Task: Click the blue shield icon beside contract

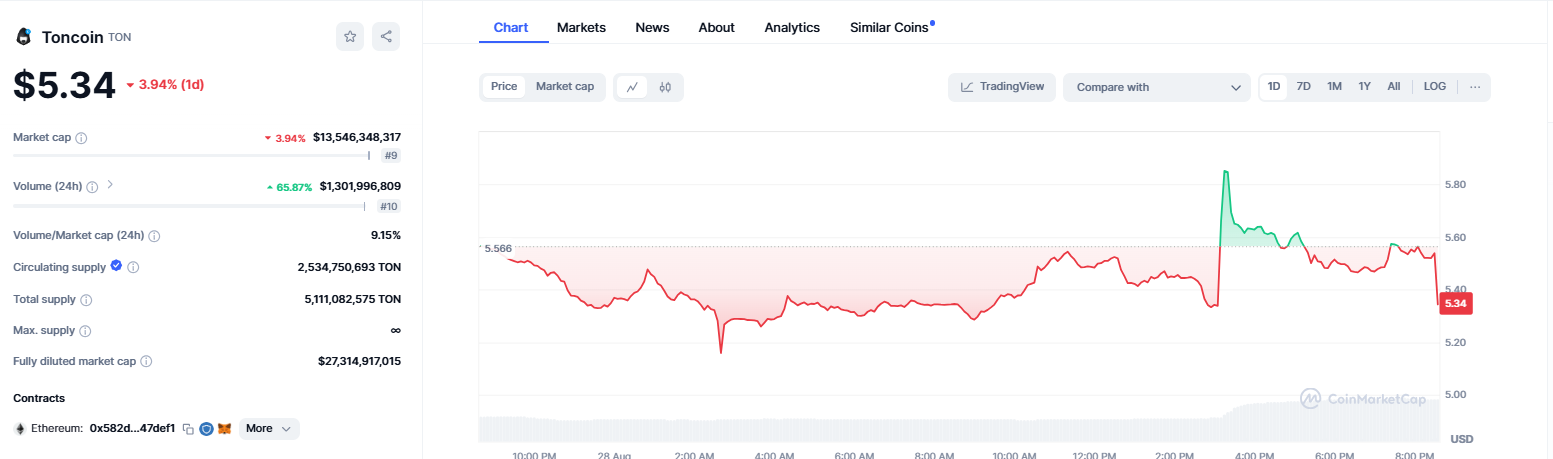Action: pyautogui.click(x=206, y=428)
